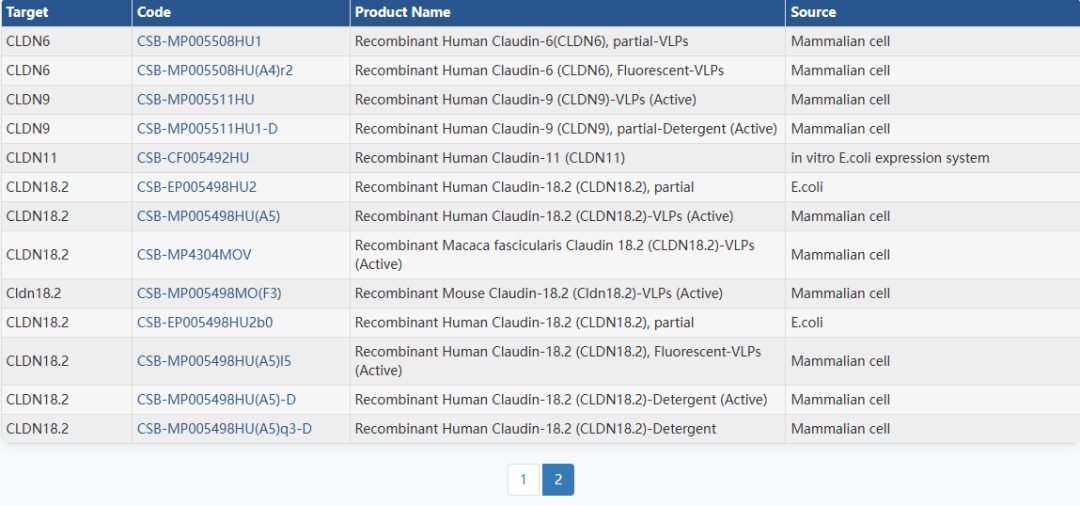
Task: Select the CSB-CF005492HU code link
Action: pos(193,158)
